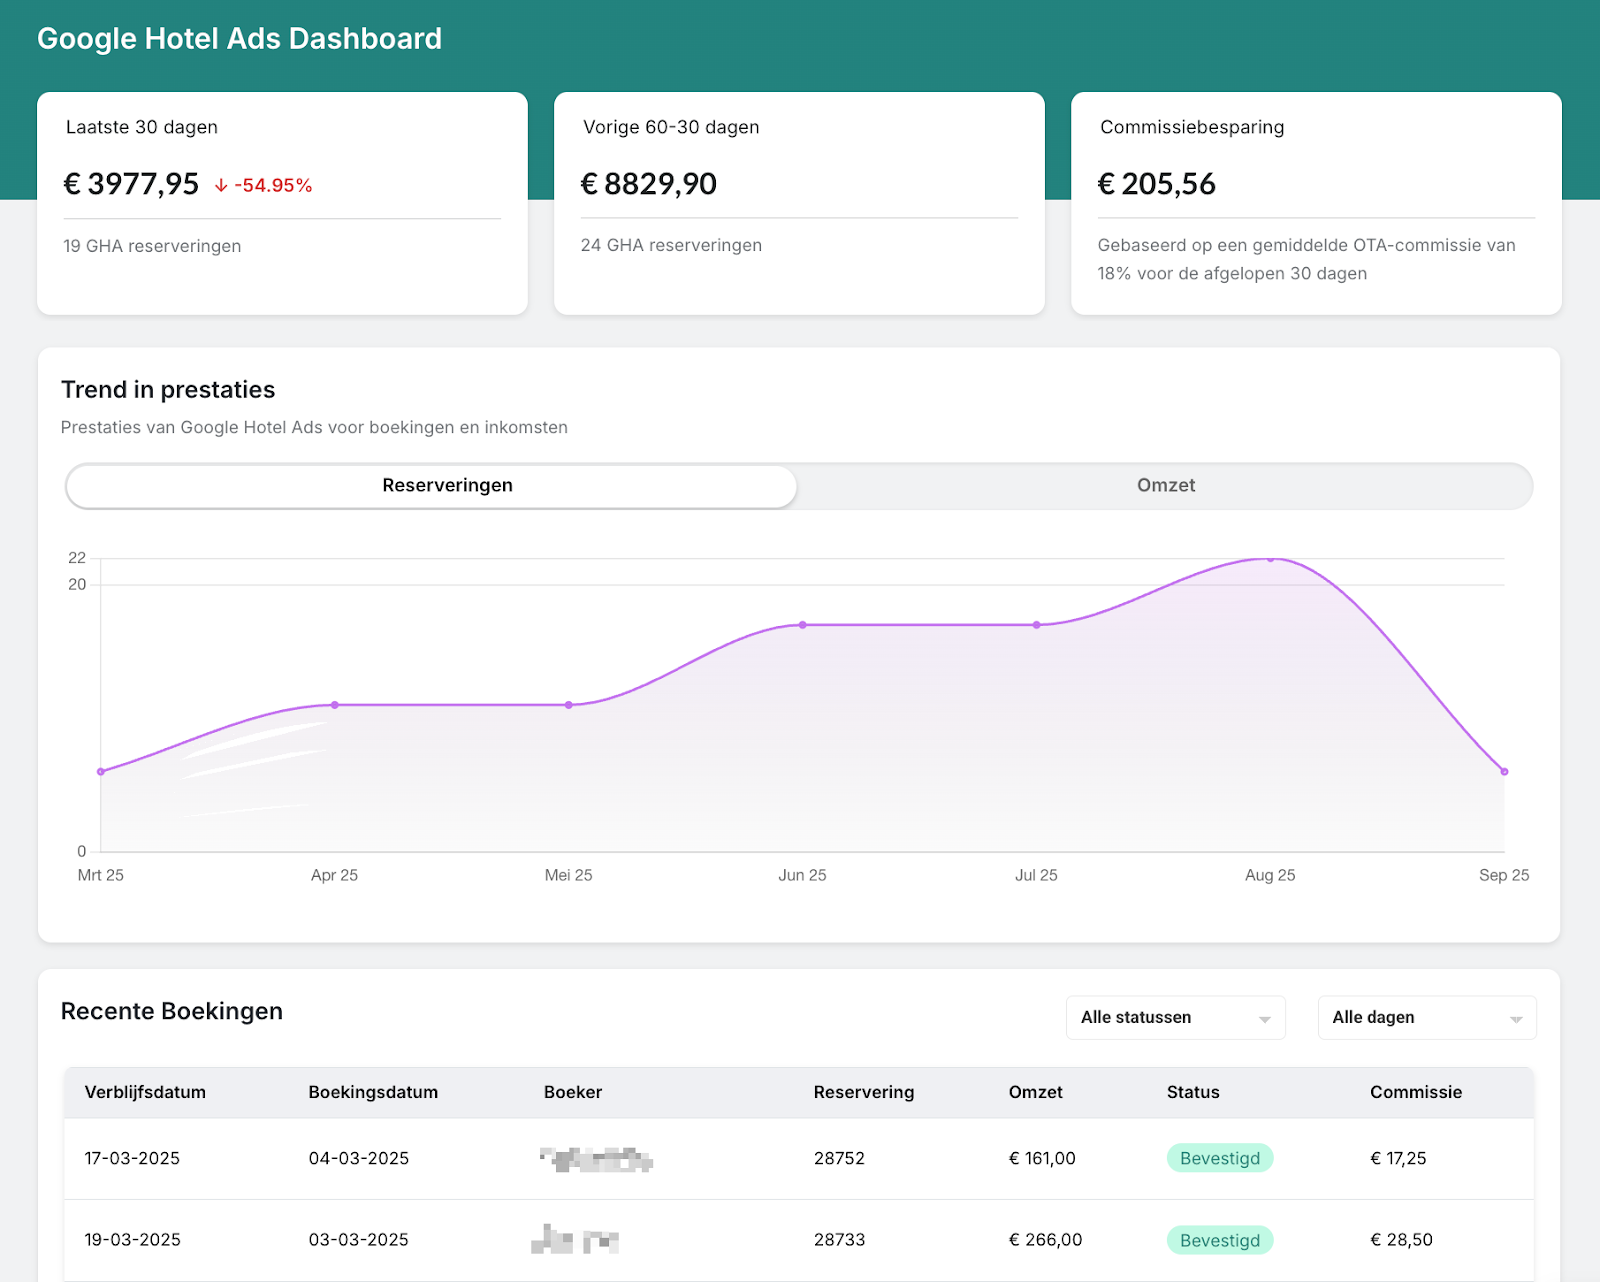Viewport: 1600px width, 1282px height.
Task: Click the red down-arrow trend icon
Action: (221, 185)
